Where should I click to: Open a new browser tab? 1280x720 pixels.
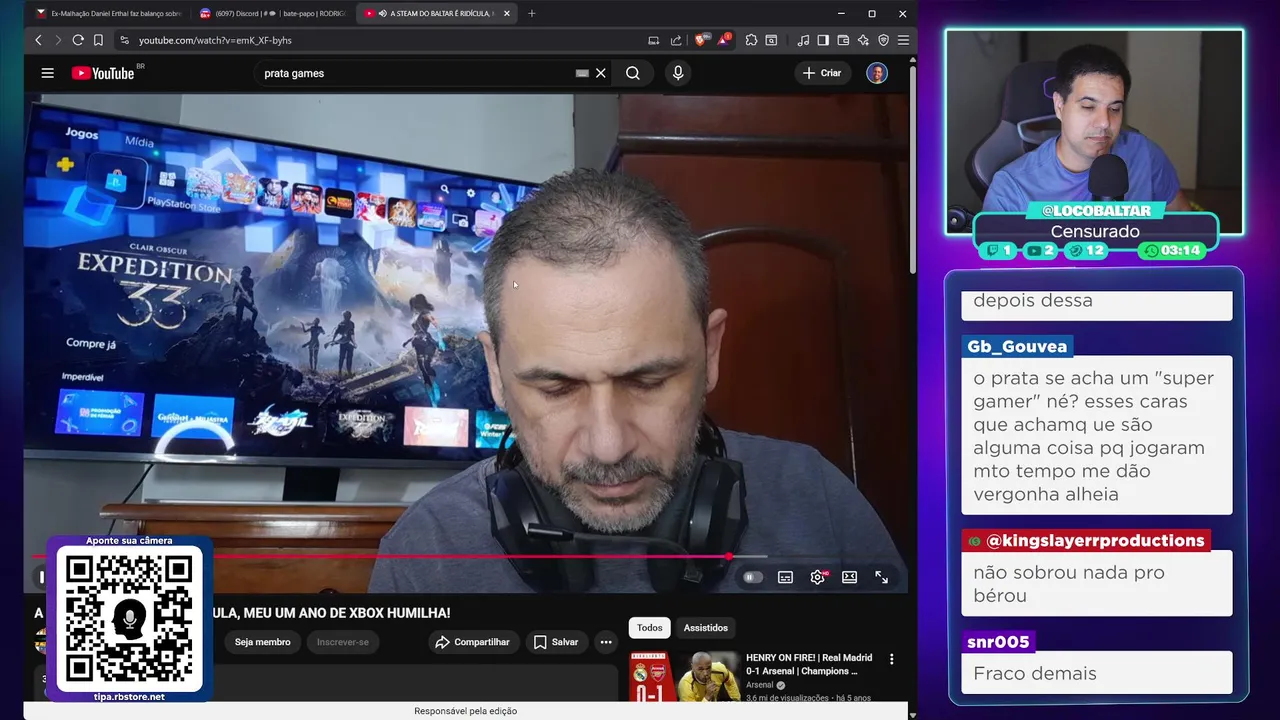pos(531,13)
